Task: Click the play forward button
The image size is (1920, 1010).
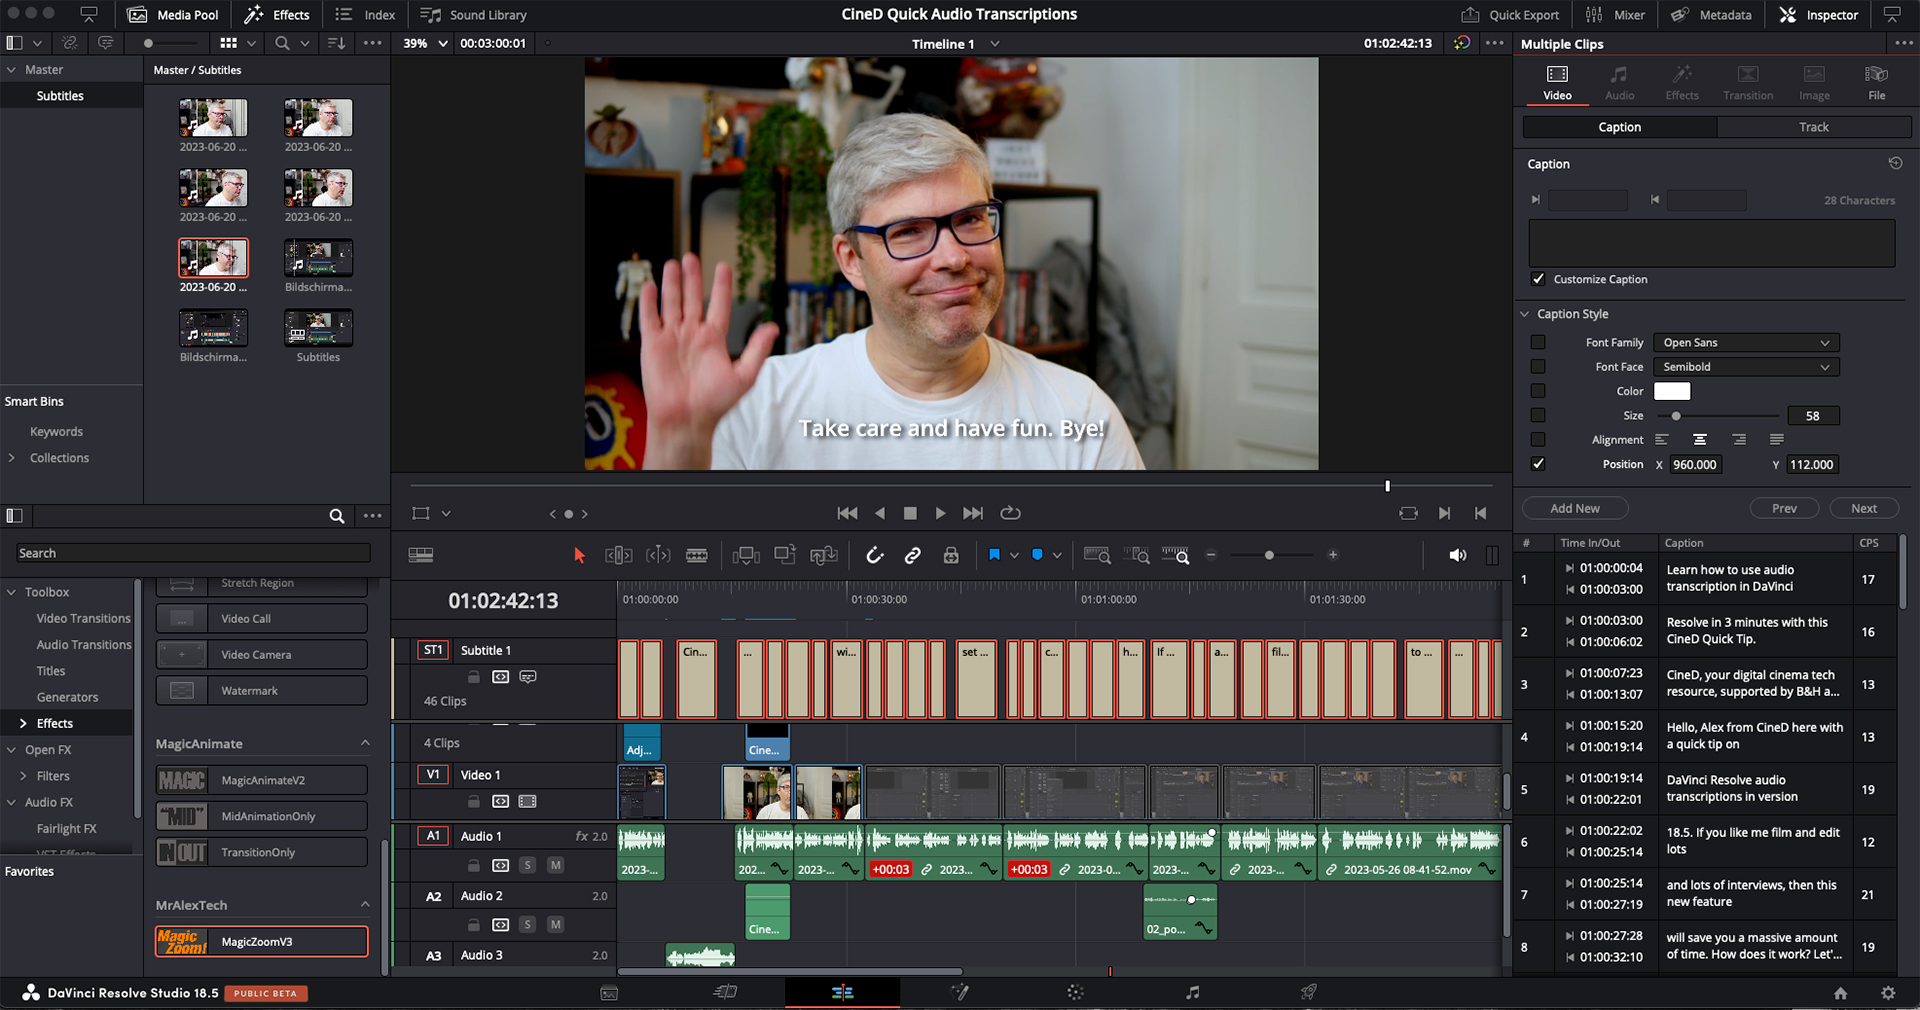Action: click(940, 513)
